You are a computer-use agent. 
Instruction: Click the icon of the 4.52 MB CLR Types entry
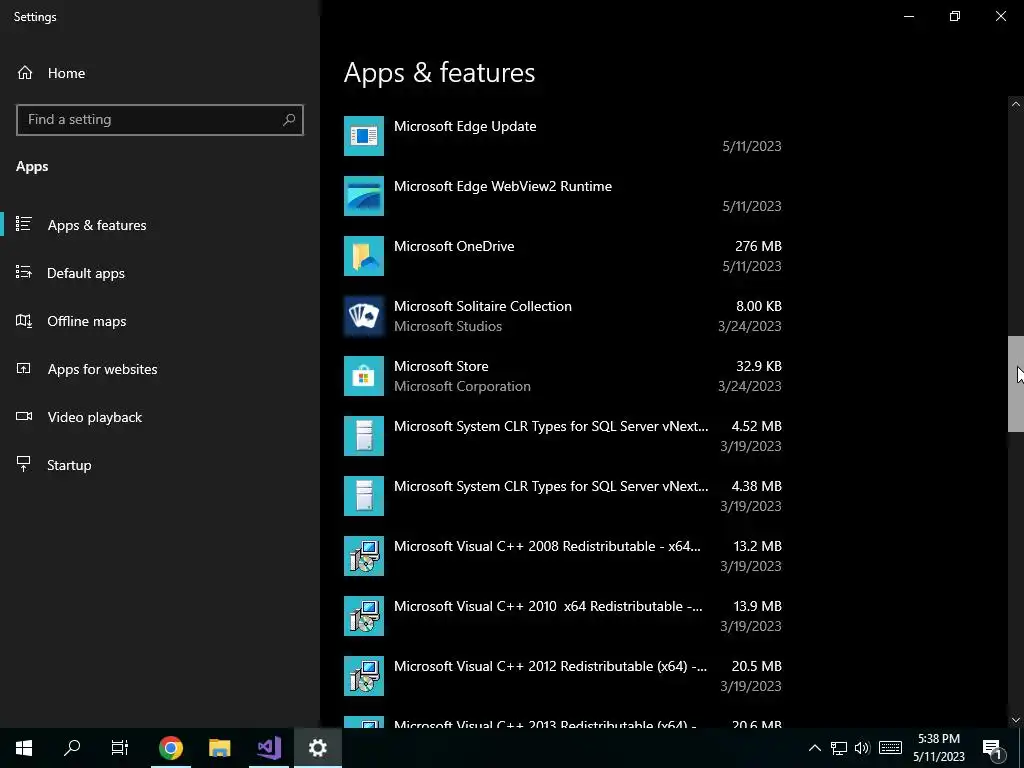pyautogui.click(x=364, y=436)
